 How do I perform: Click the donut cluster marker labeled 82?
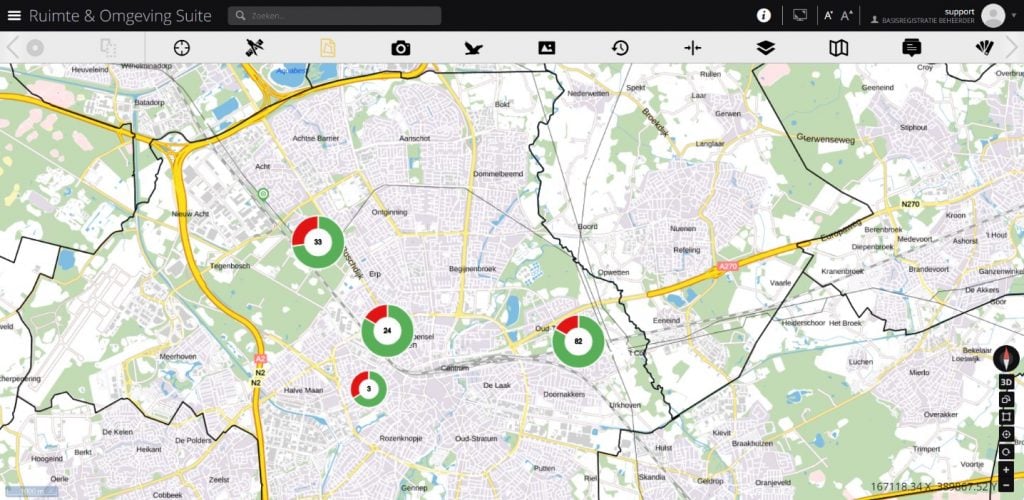579,341
